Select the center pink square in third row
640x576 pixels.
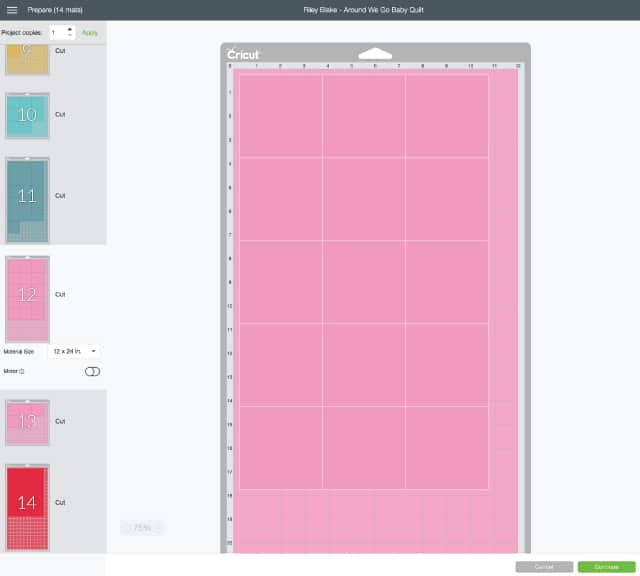364,282
